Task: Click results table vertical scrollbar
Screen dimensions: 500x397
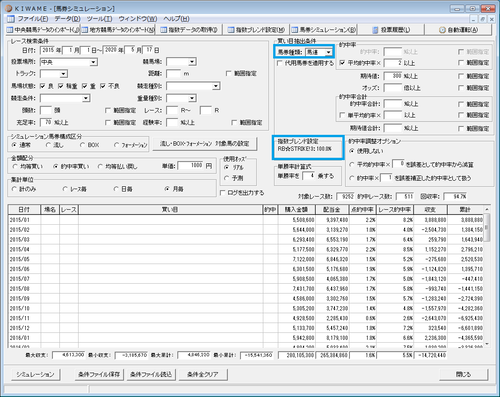Action: [487, 276]
